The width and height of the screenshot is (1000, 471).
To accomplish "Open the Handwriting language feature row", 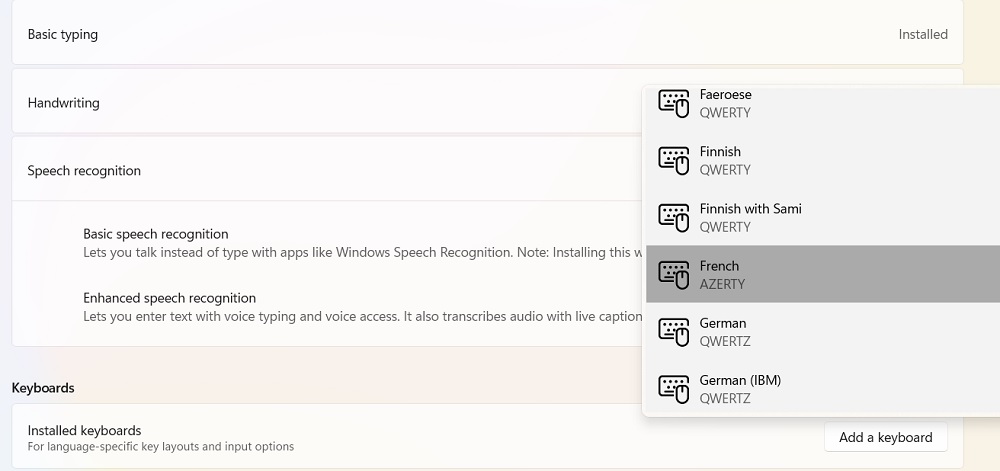I will pyautogui.click(x=64, y=103).
